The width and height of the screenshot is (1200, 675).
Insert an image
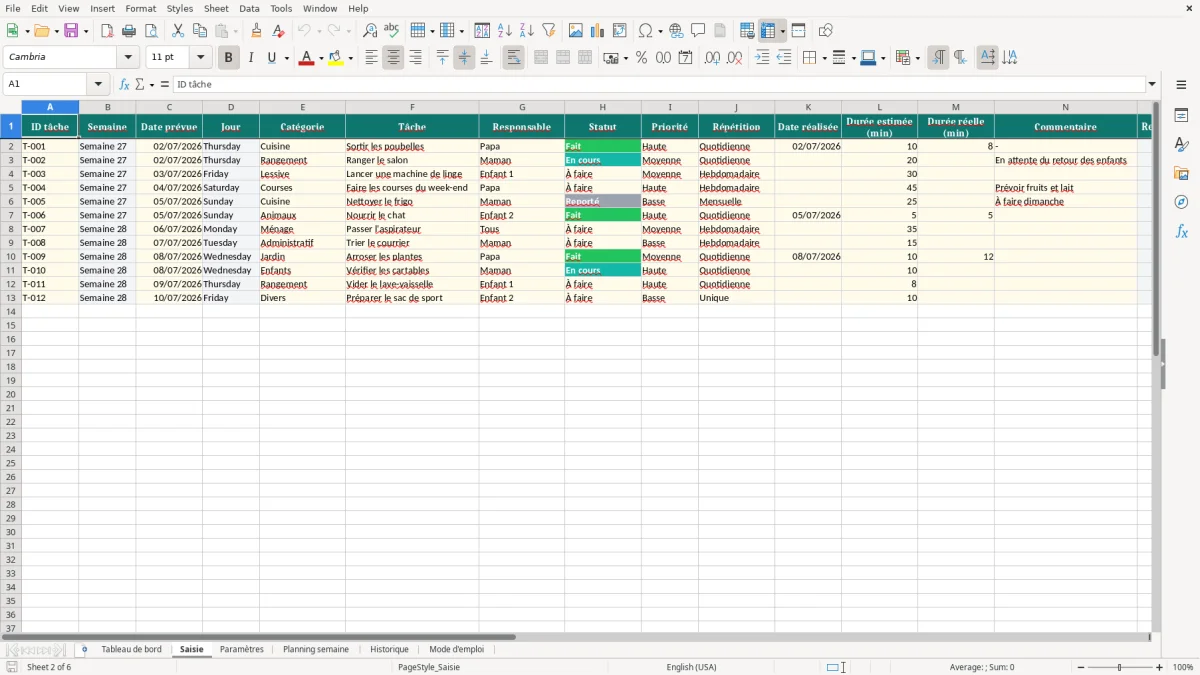(576, 31)
